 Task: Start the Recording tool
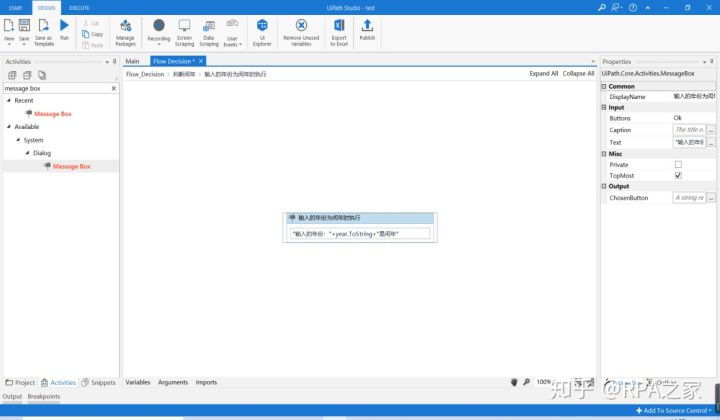[159, 31]
